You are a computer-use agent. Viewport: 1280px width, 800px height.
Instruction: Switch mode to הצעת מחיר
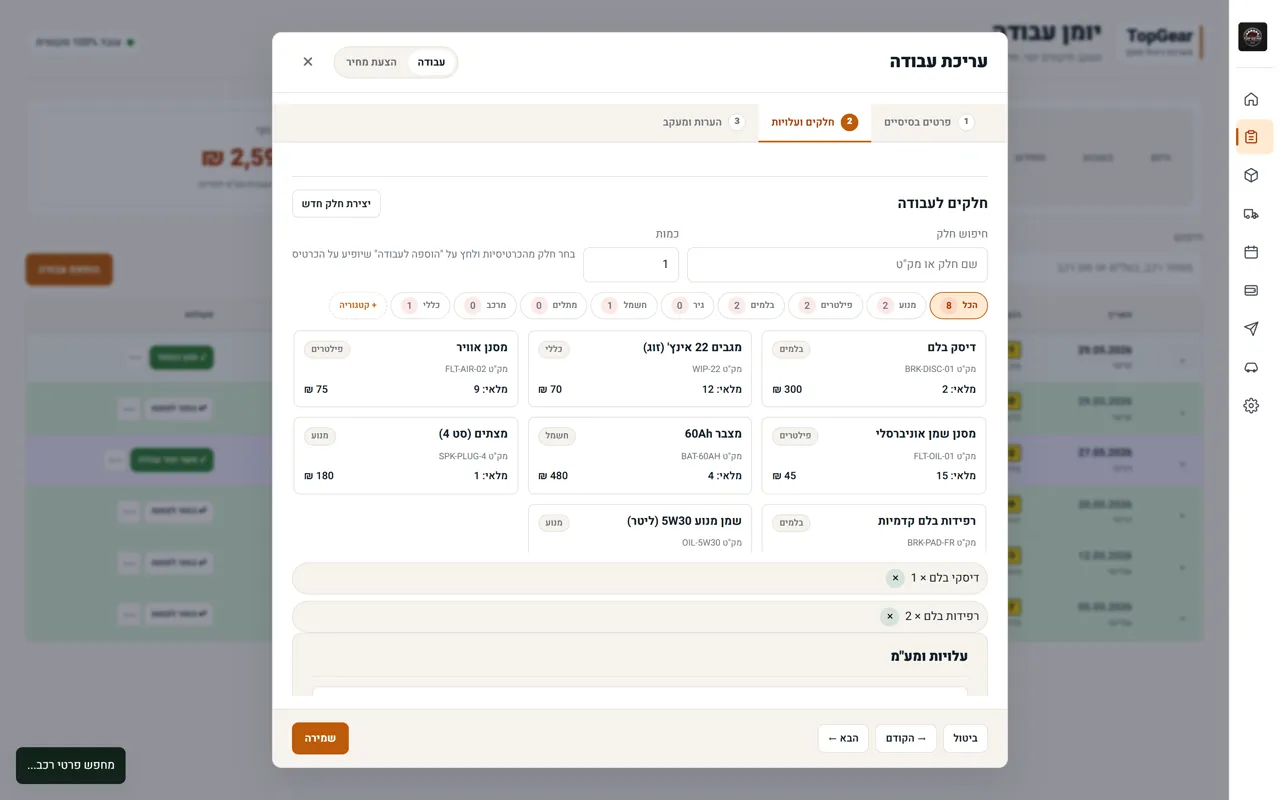371,62
